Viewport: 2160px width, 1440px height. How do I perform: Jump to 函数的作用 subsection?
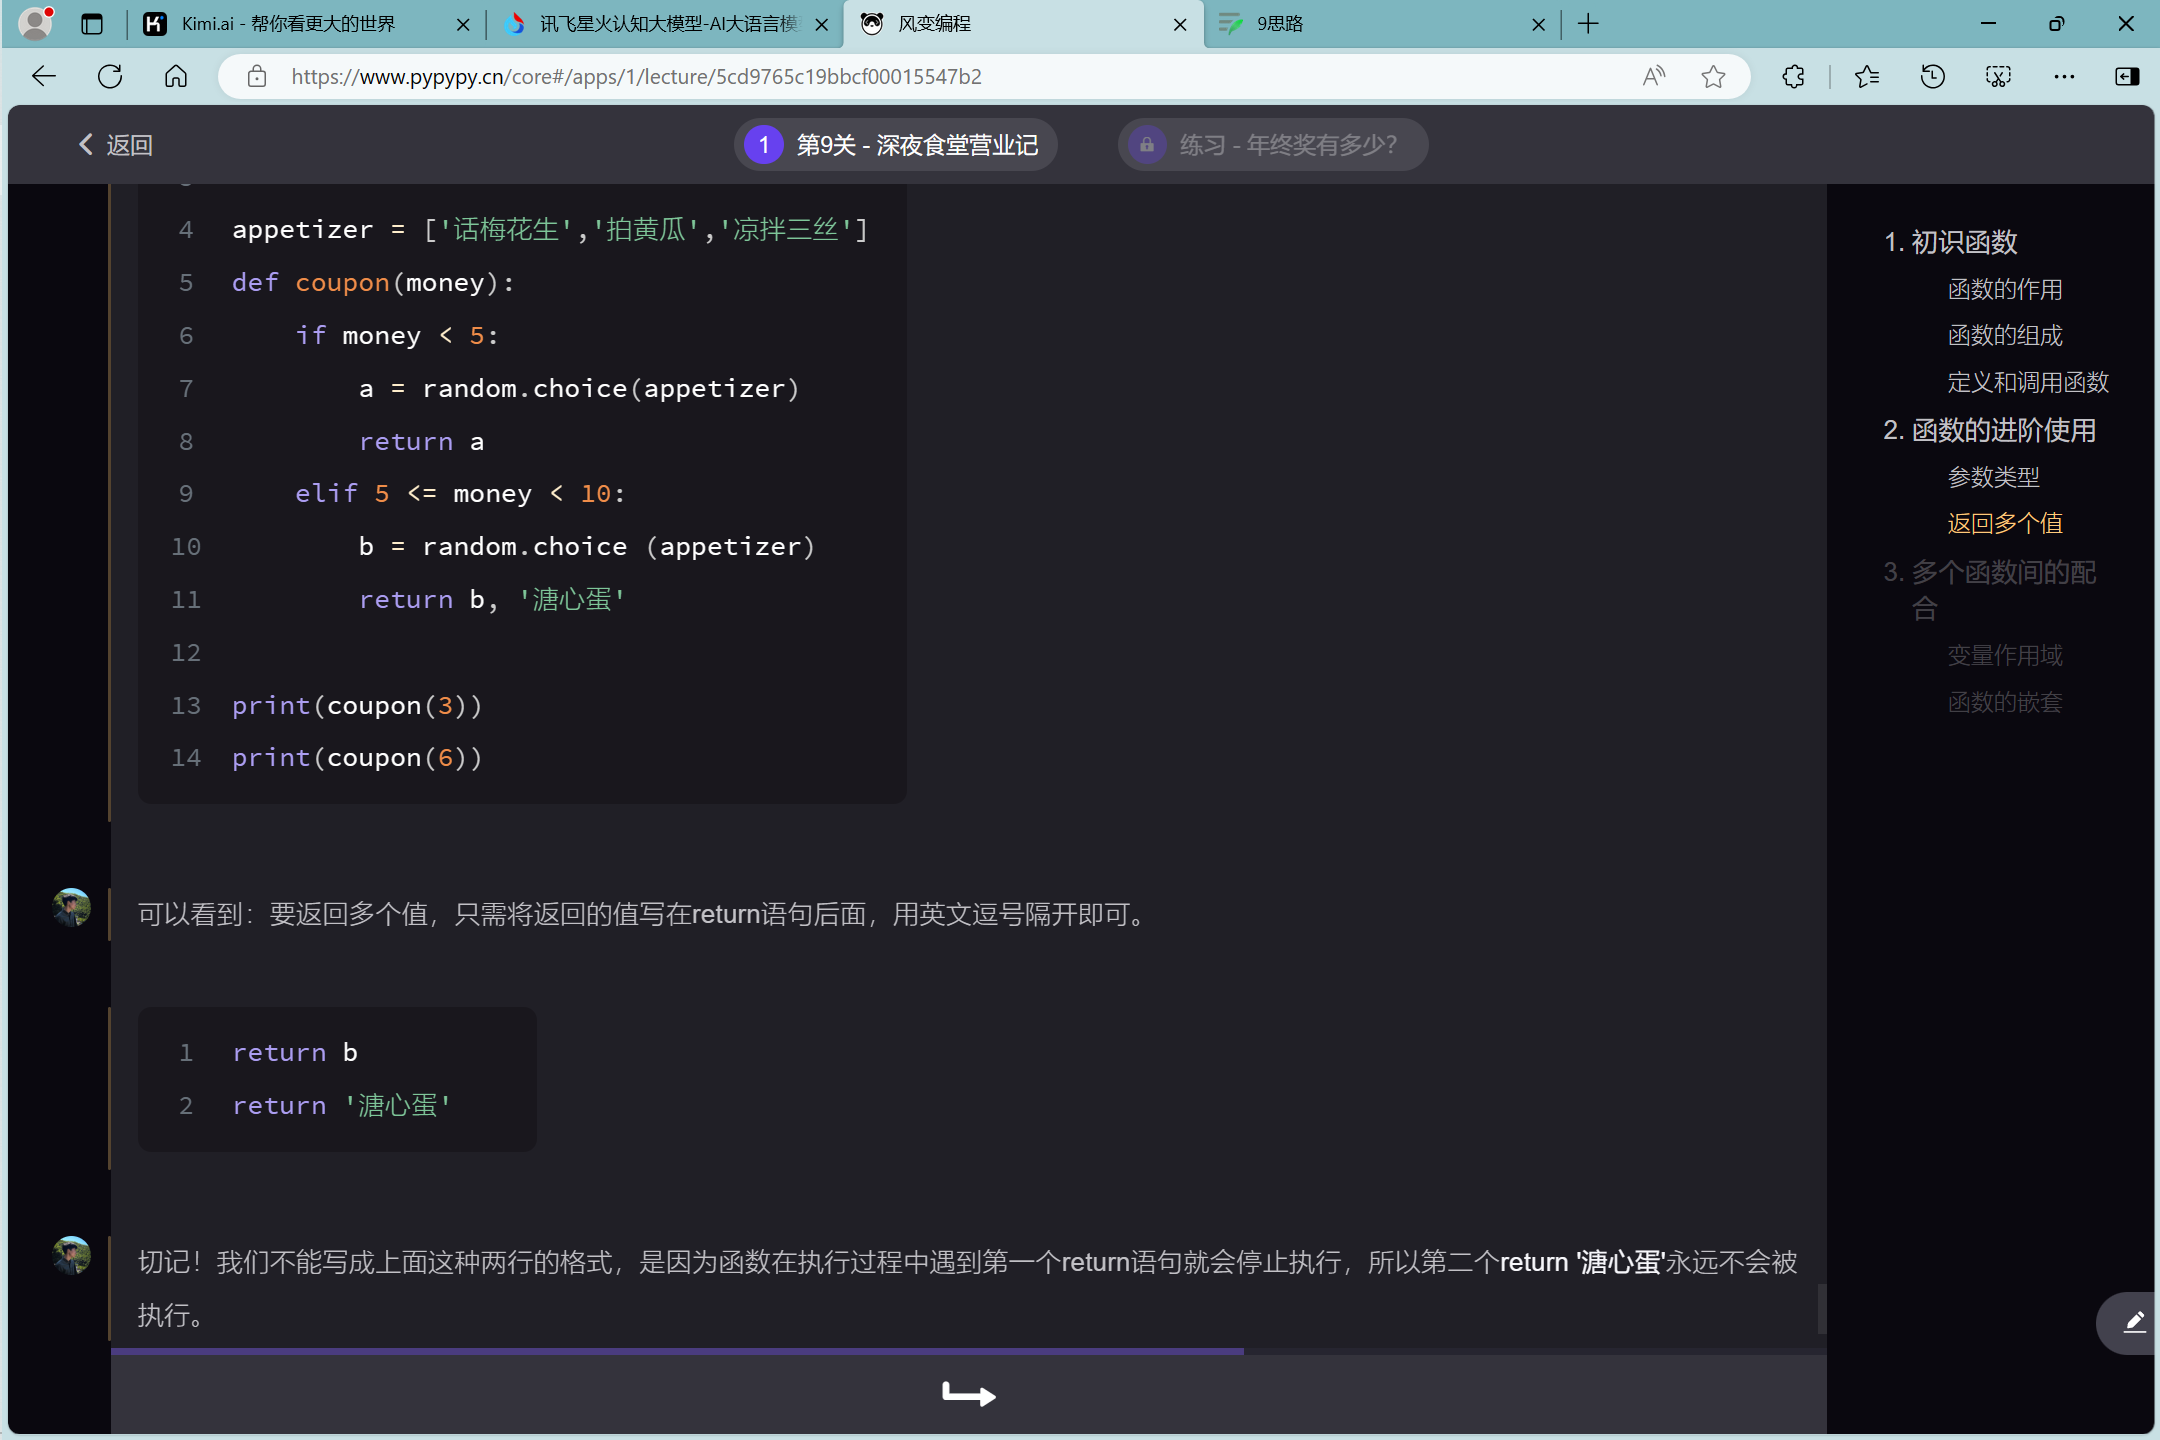click(x=2005, y=289)
